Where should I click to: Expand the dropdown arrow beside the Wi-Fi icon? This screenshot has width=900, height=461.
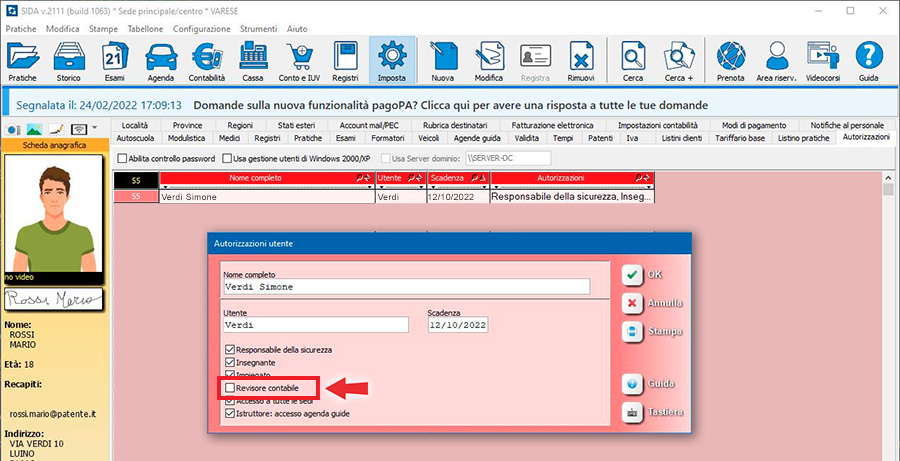click(x=94, y=129)
